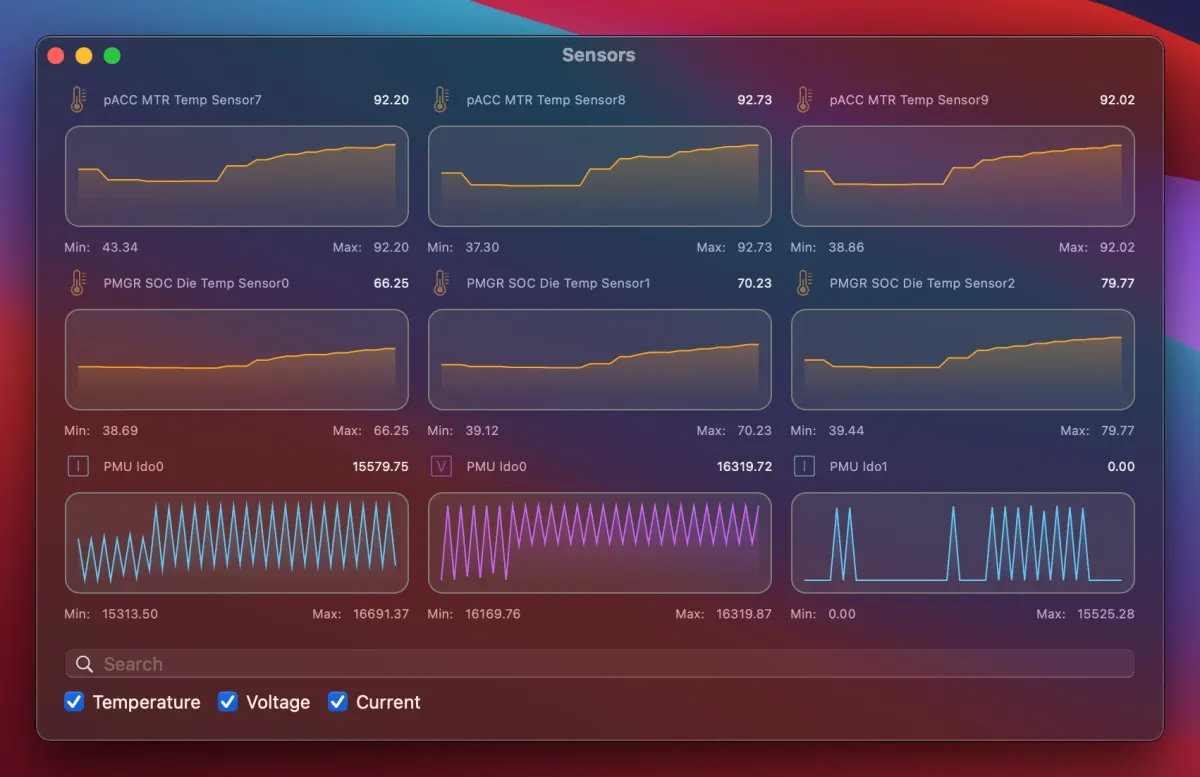The width and height of the screenshot is (1200, 777).
Task: Uncheck the Temperature checkbox
Action: (74, 702)
